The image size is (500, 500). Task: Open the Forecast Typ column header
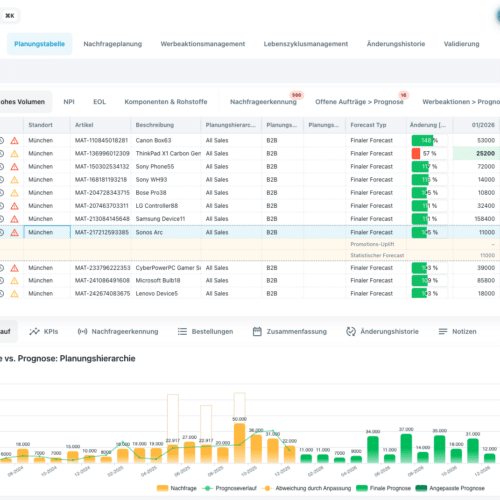(x=368, y=125)
